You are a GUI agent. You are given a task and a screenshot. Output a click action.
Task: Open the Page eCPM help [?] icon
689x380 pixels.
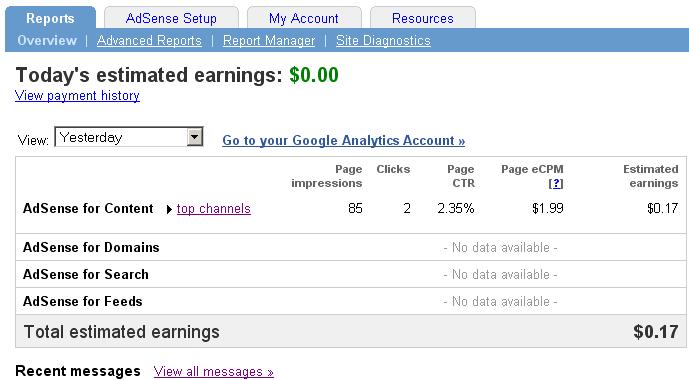(556, 183)
